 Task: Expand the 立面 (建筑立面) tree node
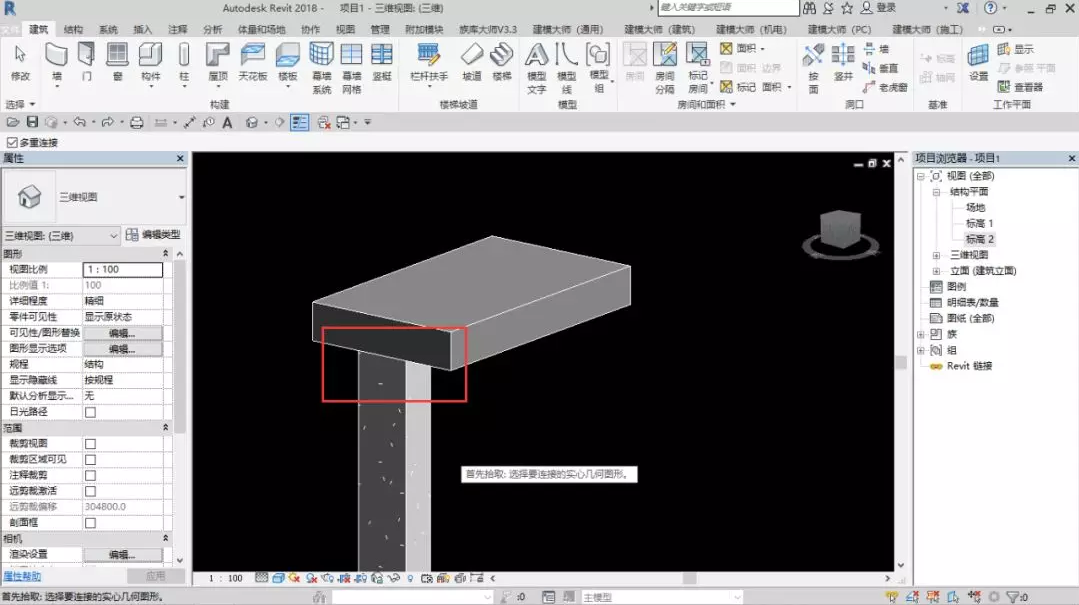pos(936,271)
